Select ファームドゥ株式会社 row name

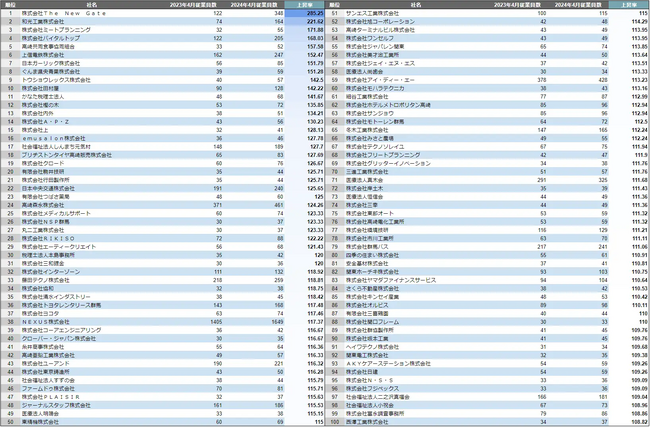[x=48, y=389]
